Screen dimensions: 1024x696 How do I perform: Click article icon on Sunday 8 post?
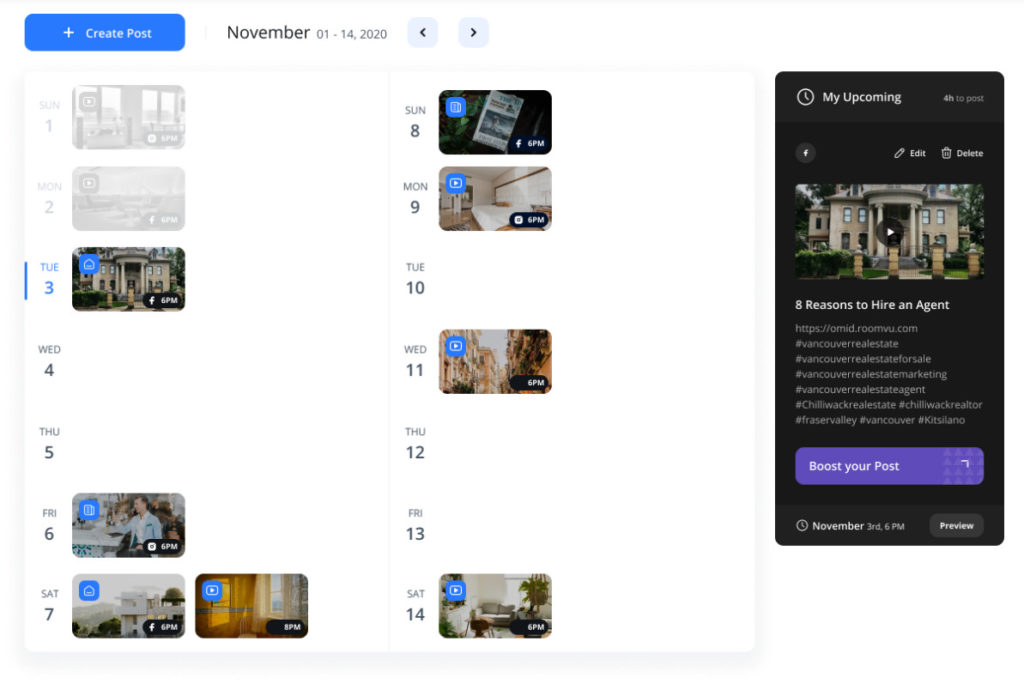[455, 107]
